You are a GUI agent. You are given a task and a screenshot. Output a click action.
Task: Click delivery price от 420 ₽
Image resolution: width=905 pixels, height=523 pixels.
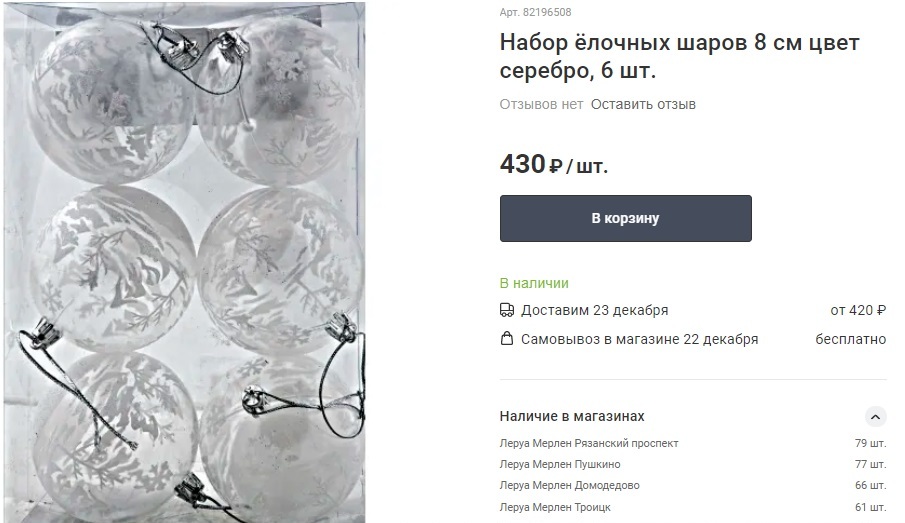coord(858,310)
